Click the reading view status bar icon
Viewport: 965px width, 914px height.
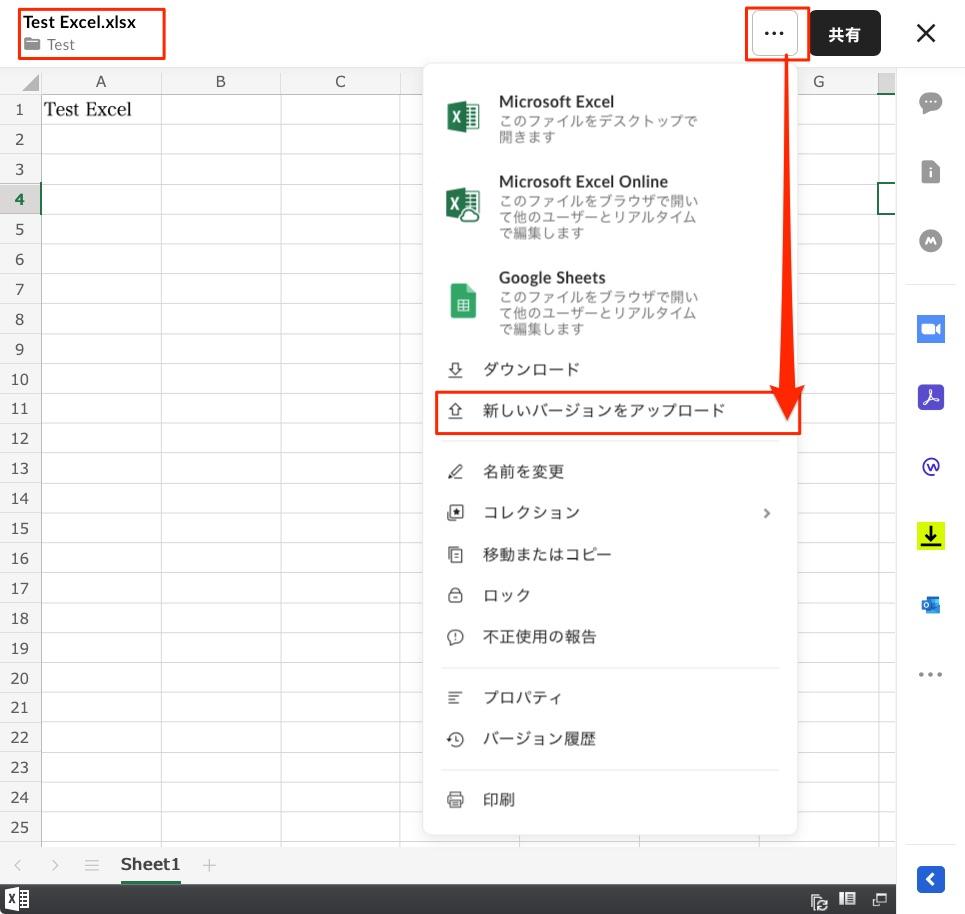point(847,900)
